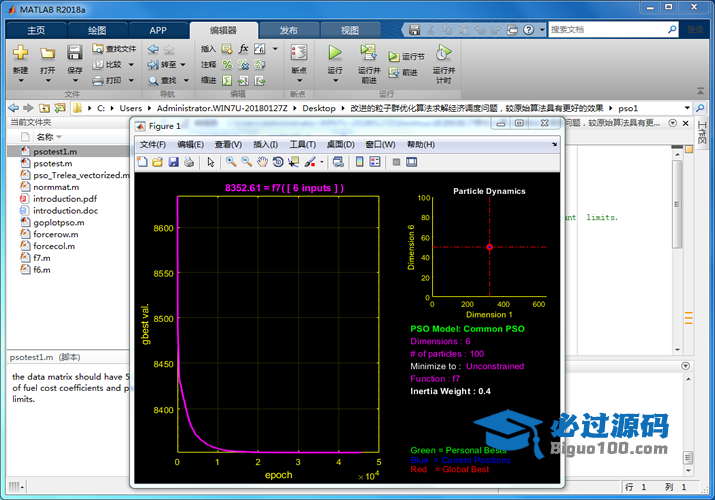
Task: Click Show Plot Tools and Dock icon
Action: [412, 162]
